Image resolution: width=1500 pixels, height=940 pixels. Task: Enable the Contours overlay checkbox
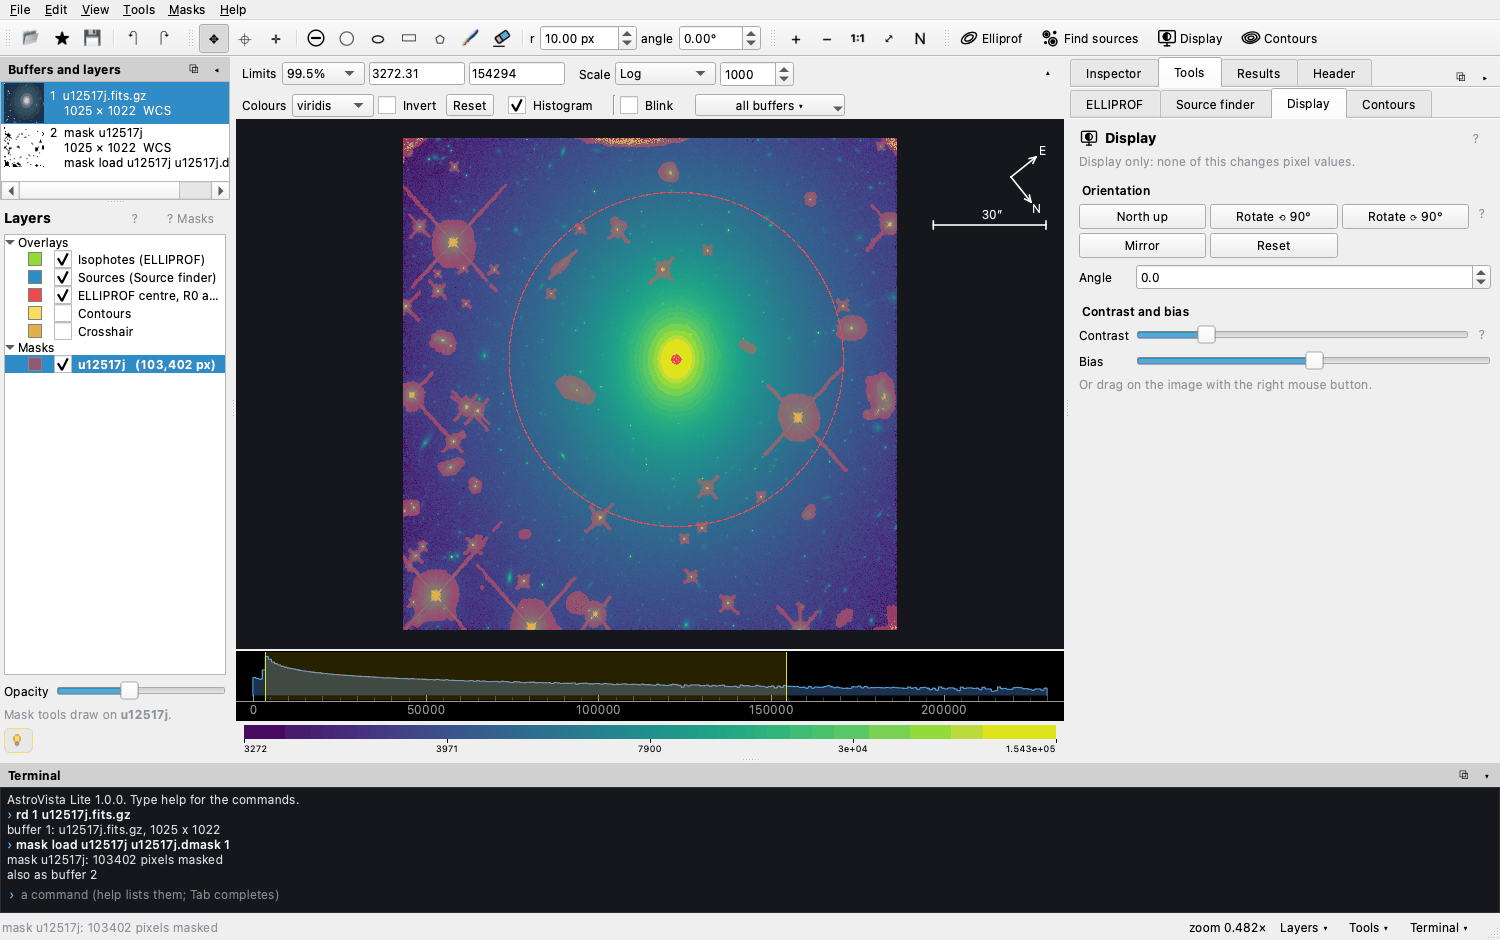point(63,313)
